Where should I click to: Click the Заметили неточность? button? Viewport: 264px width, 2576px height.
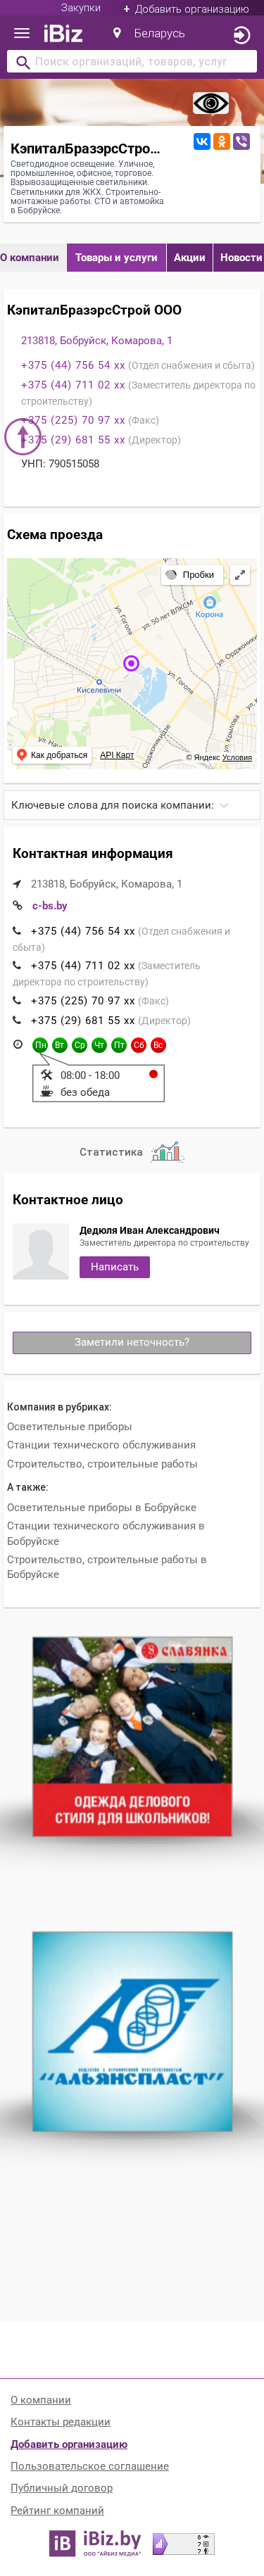(132, 1342)
